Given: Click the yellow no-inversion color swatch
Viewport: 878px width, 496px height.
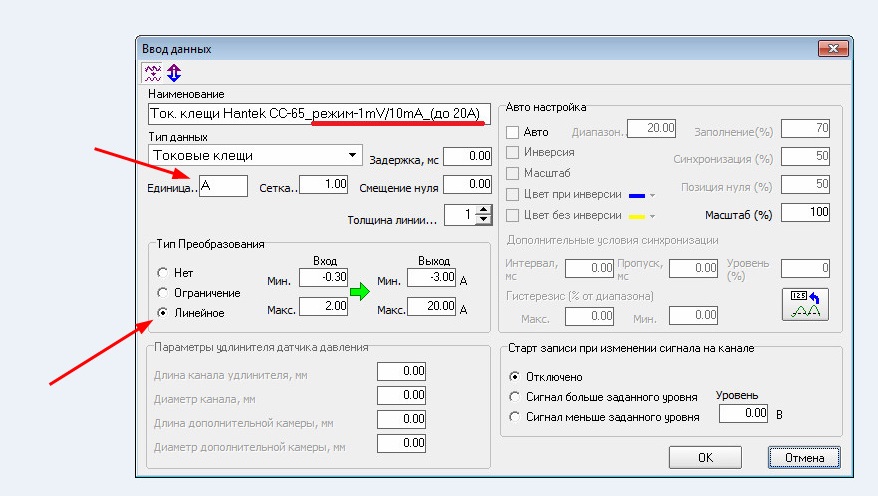Looking at the screenshot, I should [637, 216].
